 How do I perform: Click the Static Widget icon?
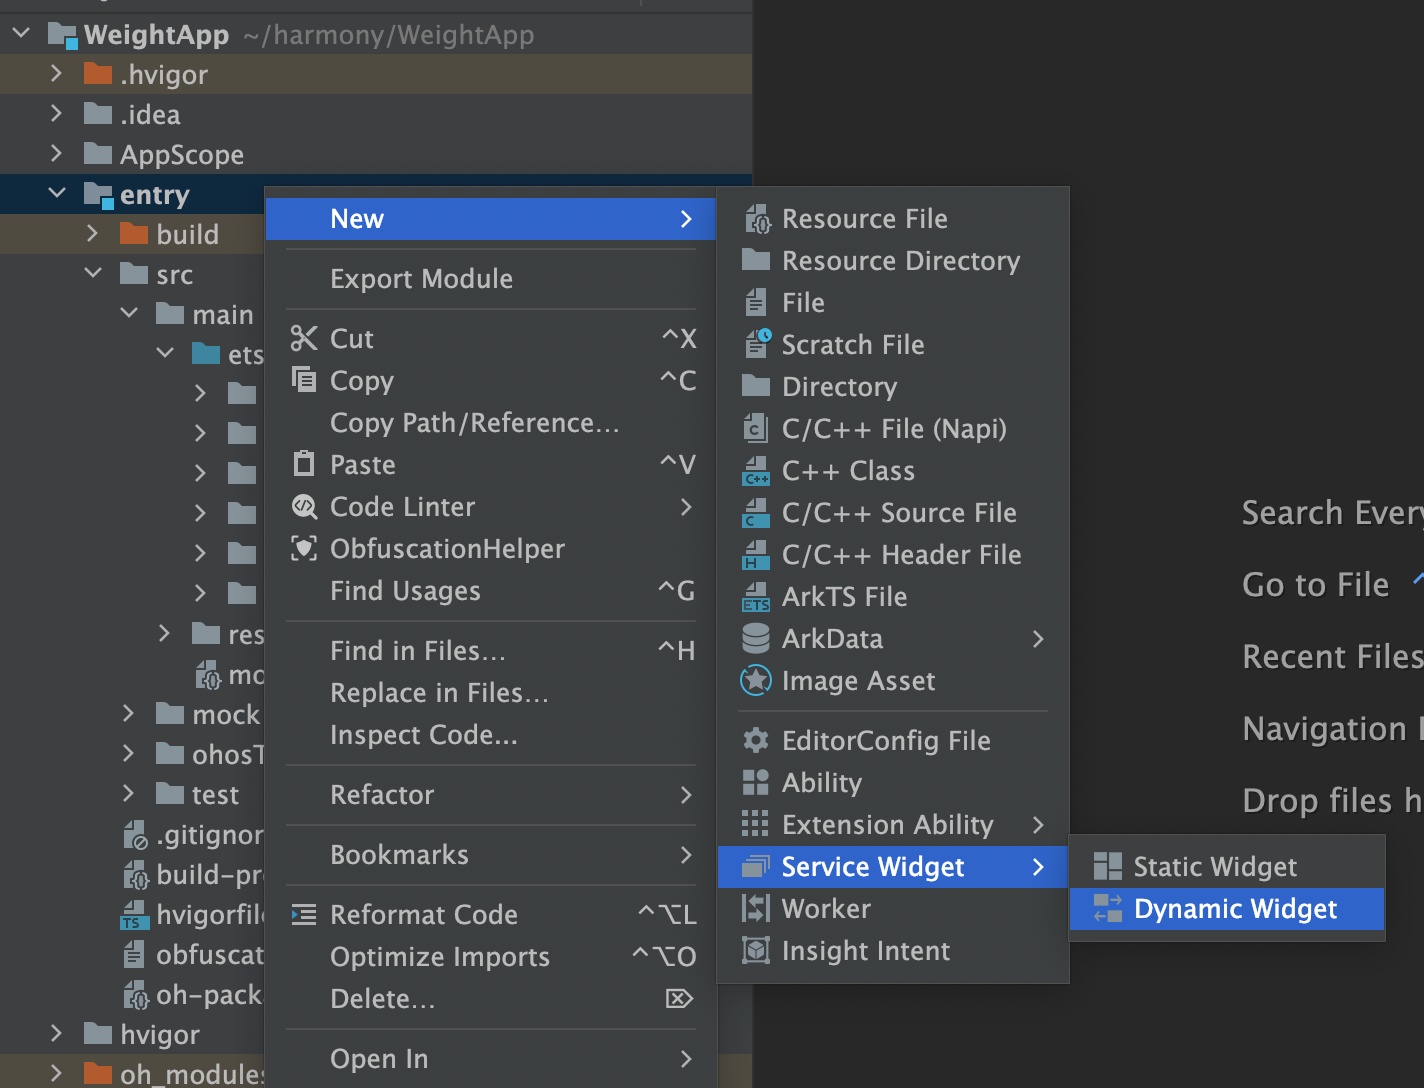[1108, 867]
